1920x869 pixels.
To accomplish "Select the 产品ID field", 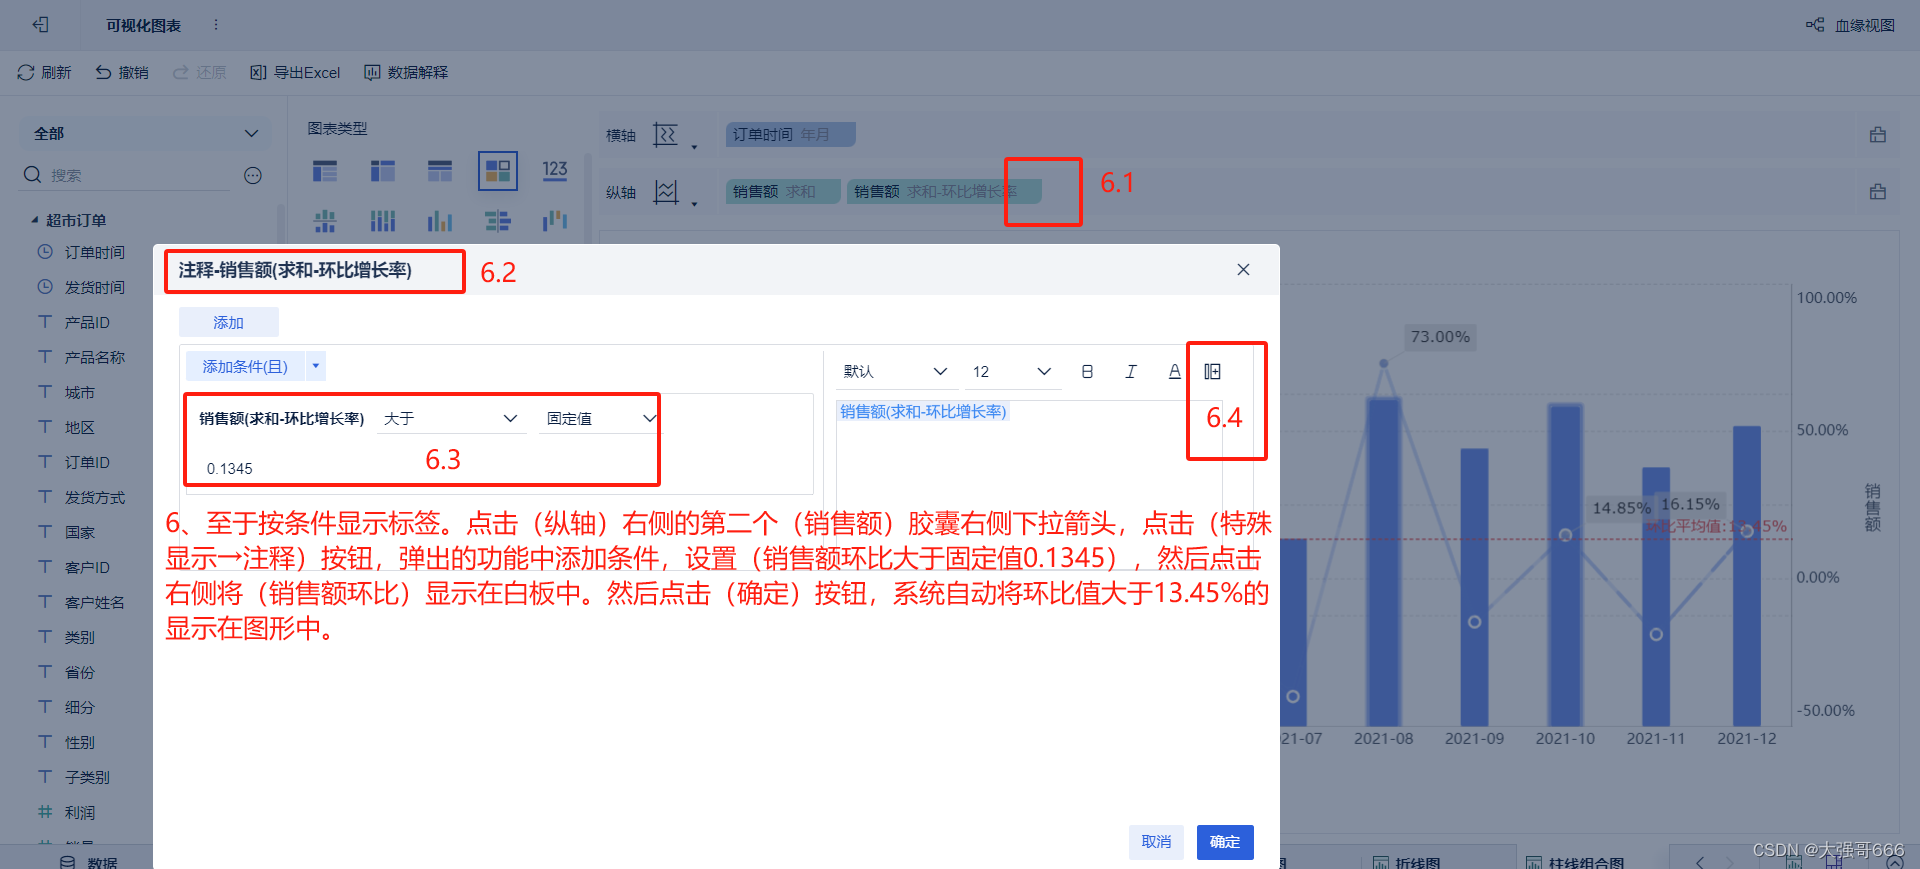I will tap(87, 322).
